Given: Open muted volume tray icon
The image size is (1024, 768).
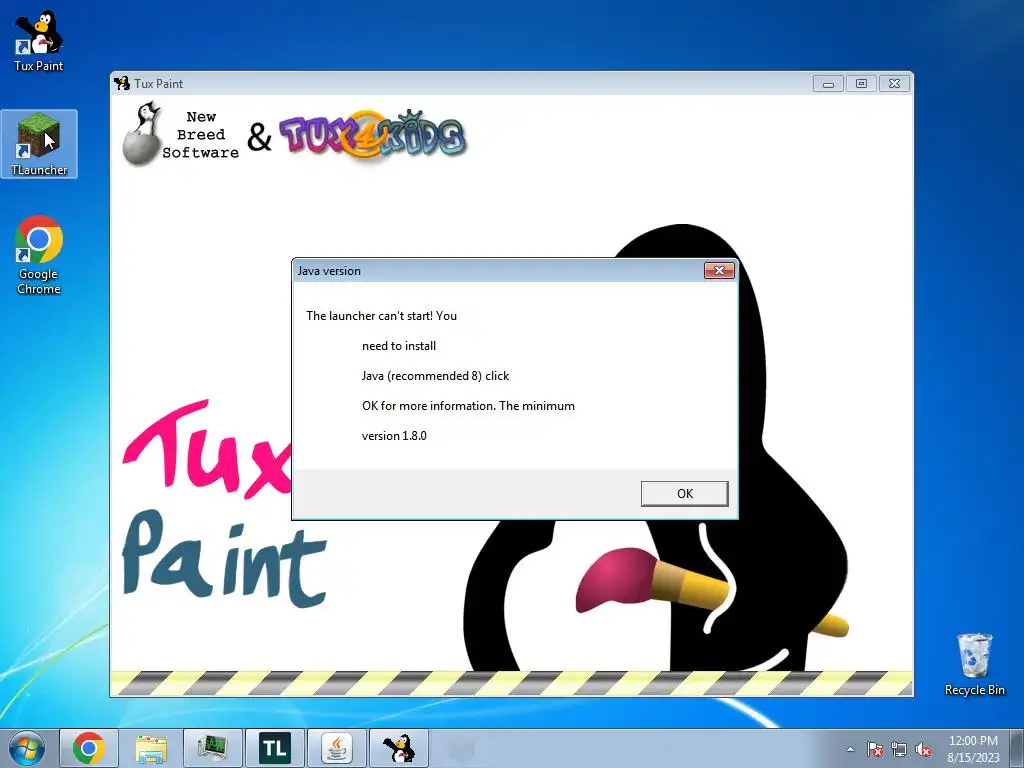Looking at the screenshot, I should click(923, 749).
